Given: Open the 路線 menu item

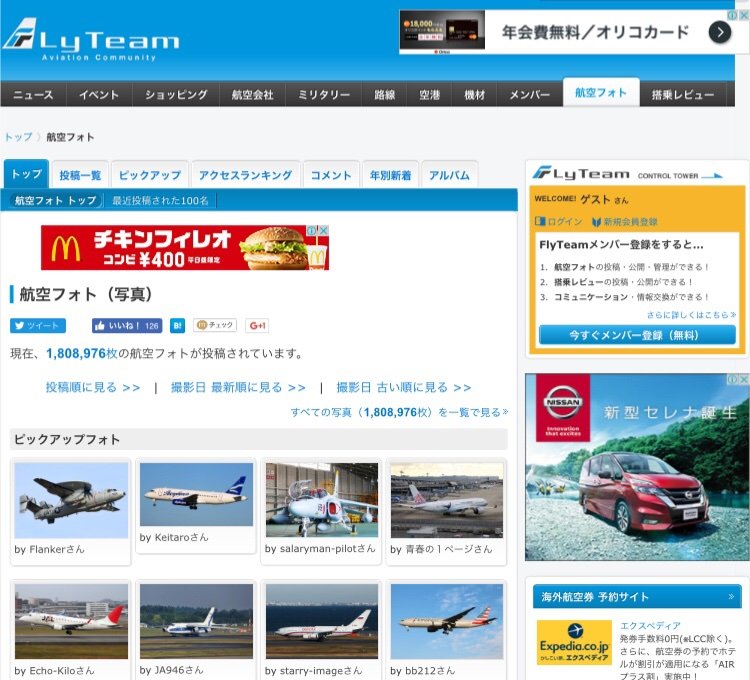Looking at the screenshot, I should pos(385,94).
